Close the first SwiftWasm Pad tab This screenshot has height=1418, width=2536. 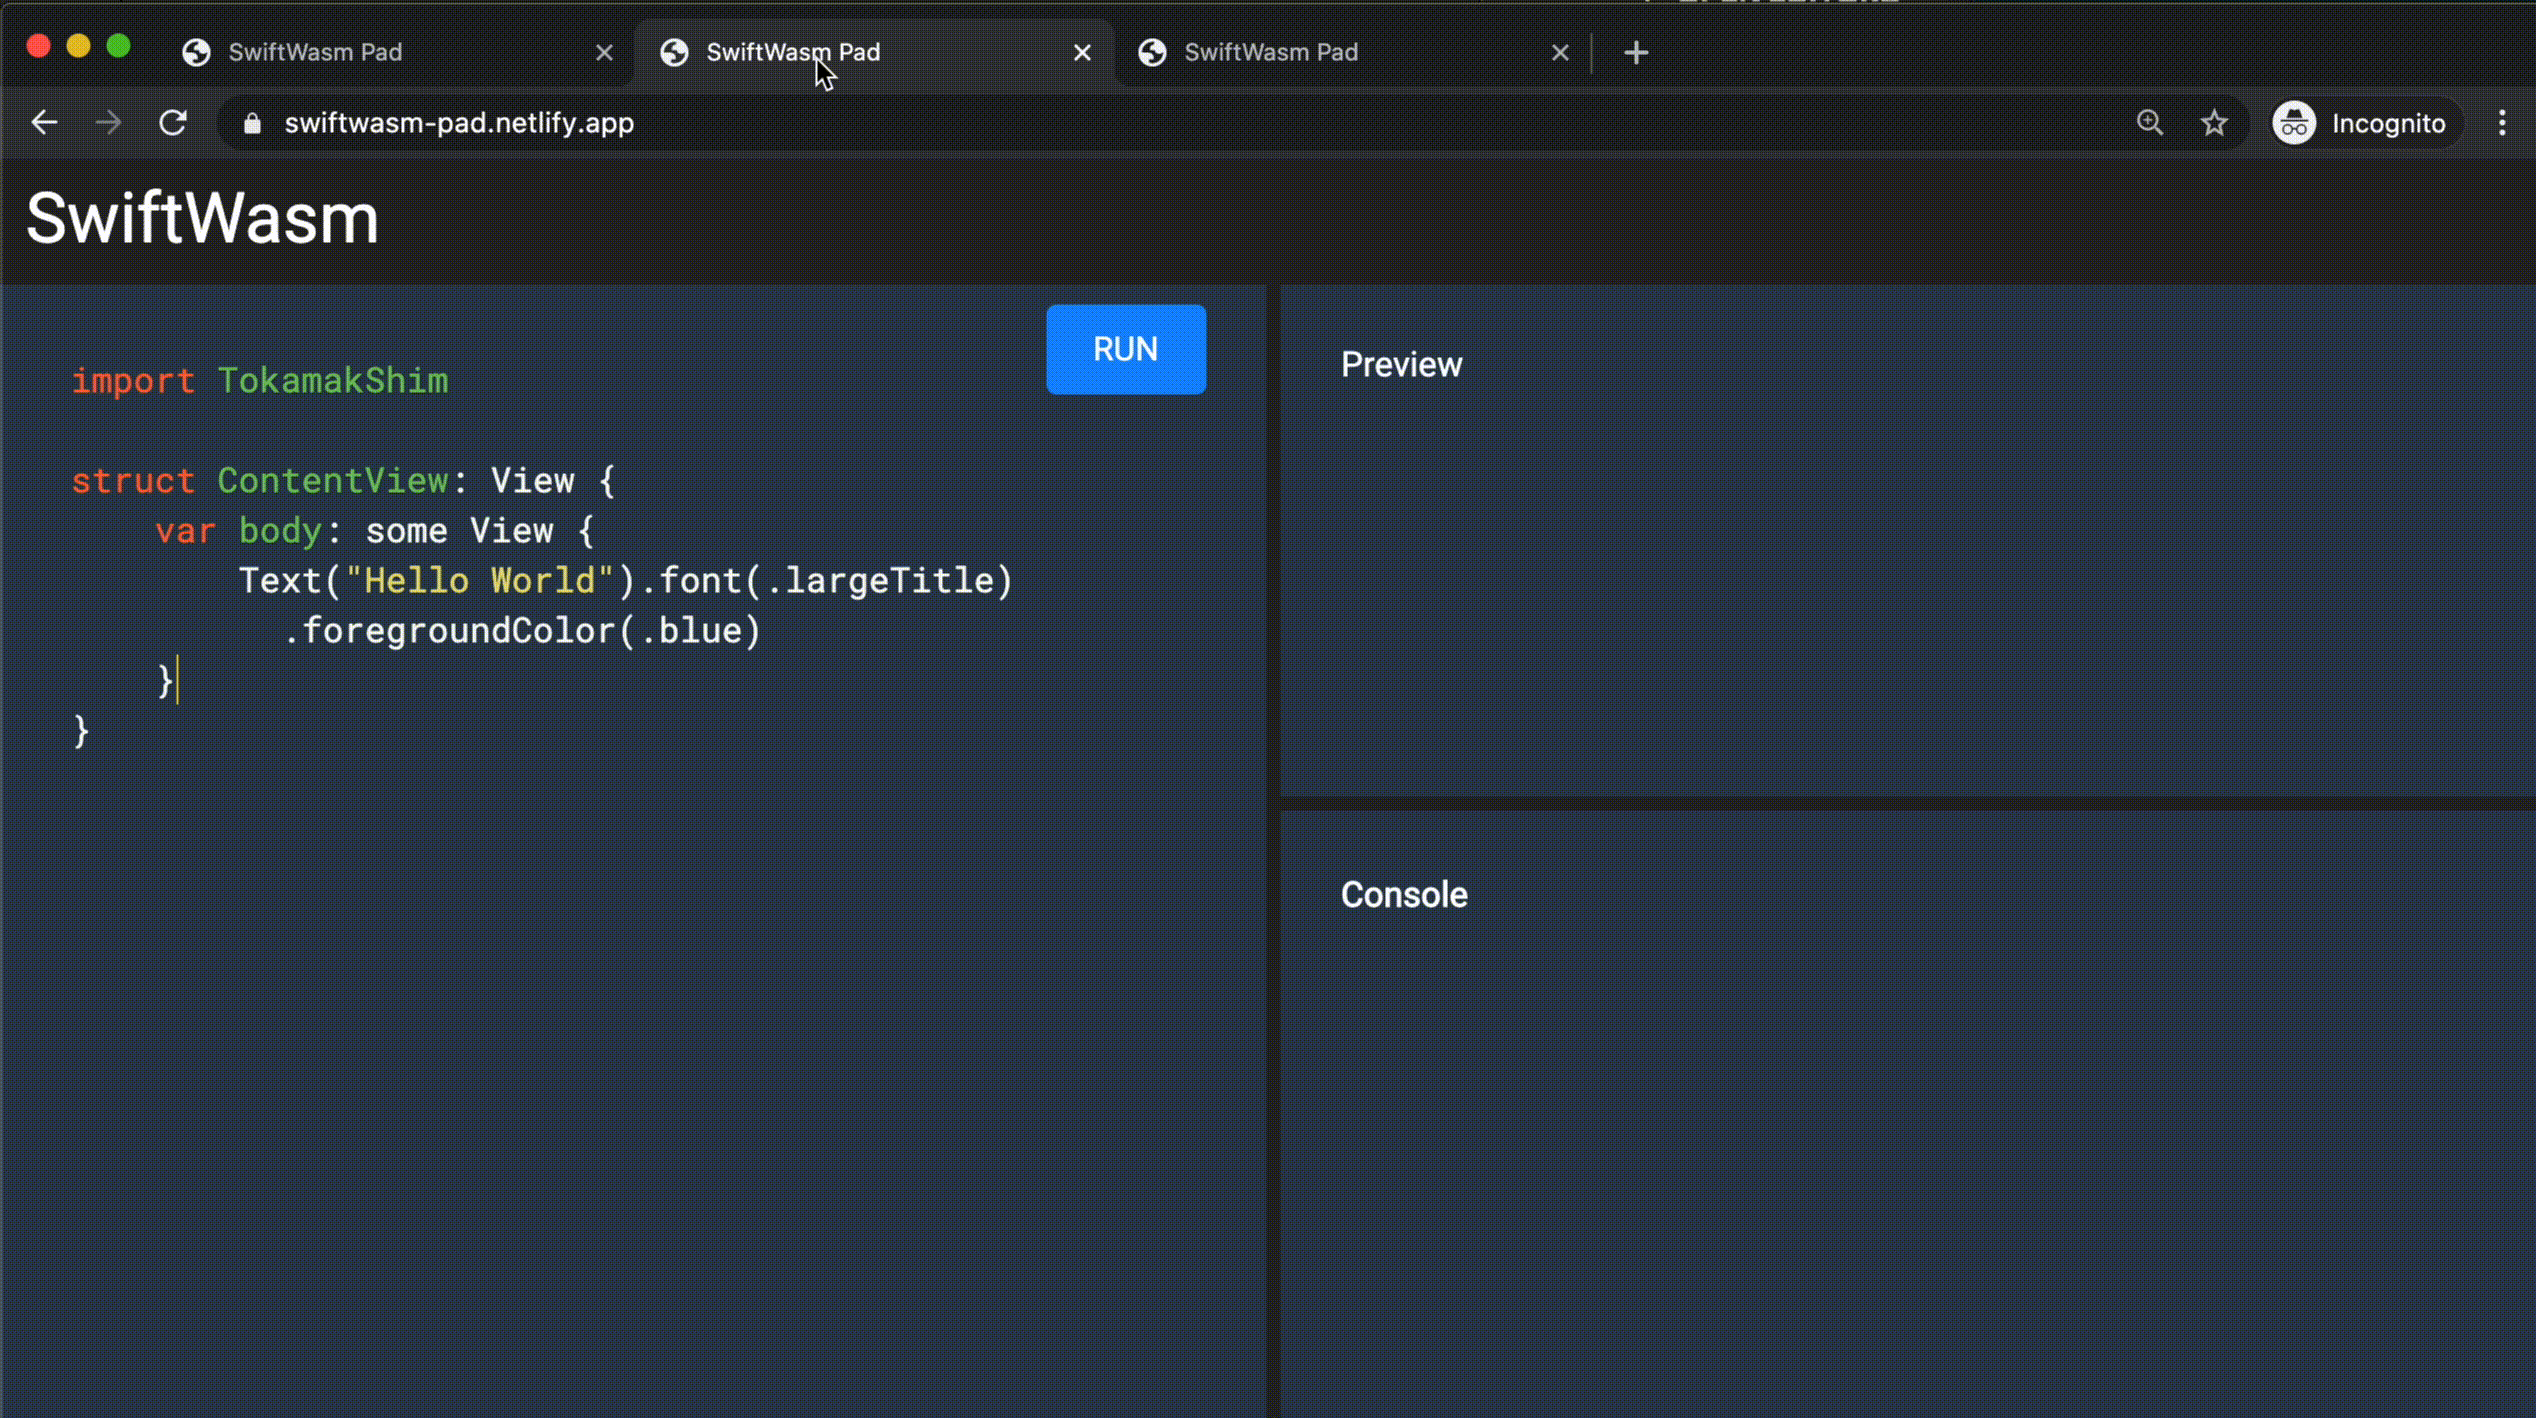[604, 53]
